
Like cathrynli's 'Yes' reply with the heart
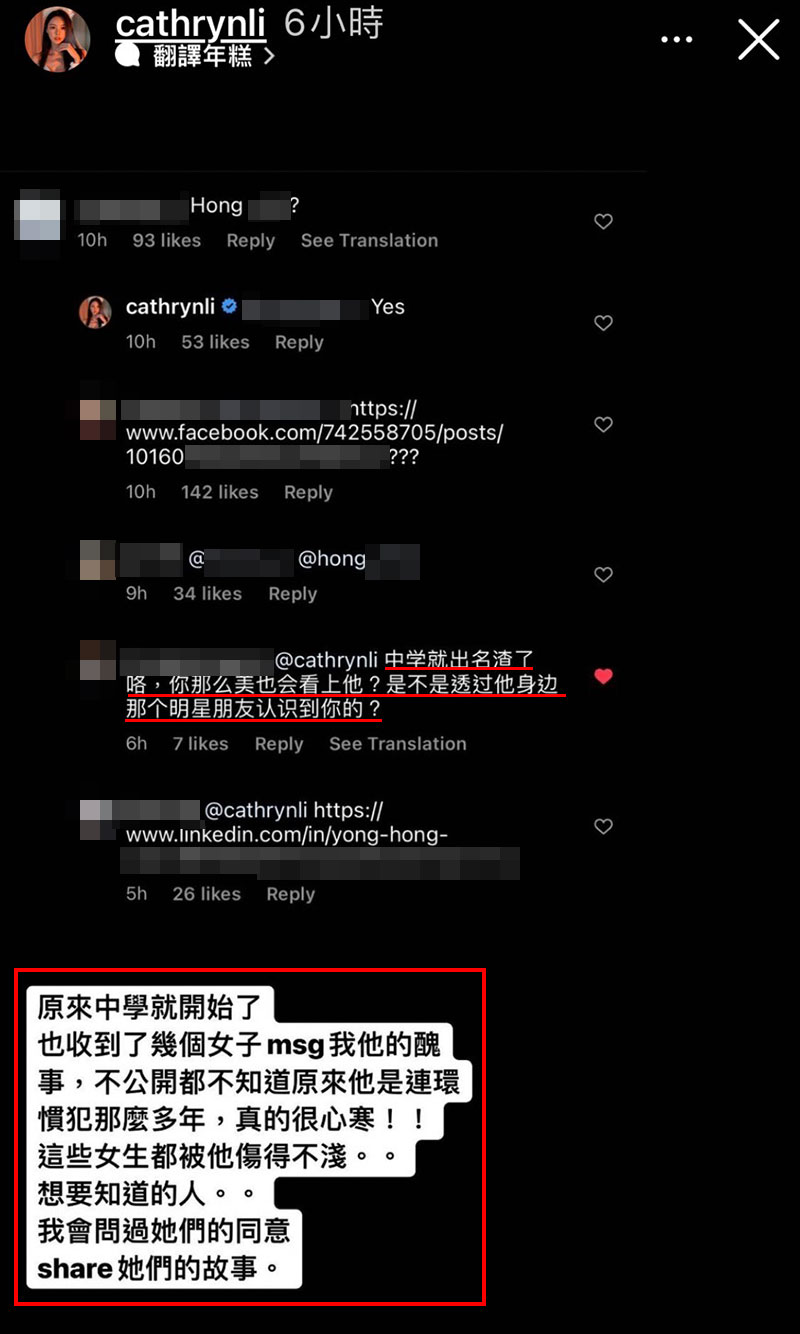click(x=603, y=323)
